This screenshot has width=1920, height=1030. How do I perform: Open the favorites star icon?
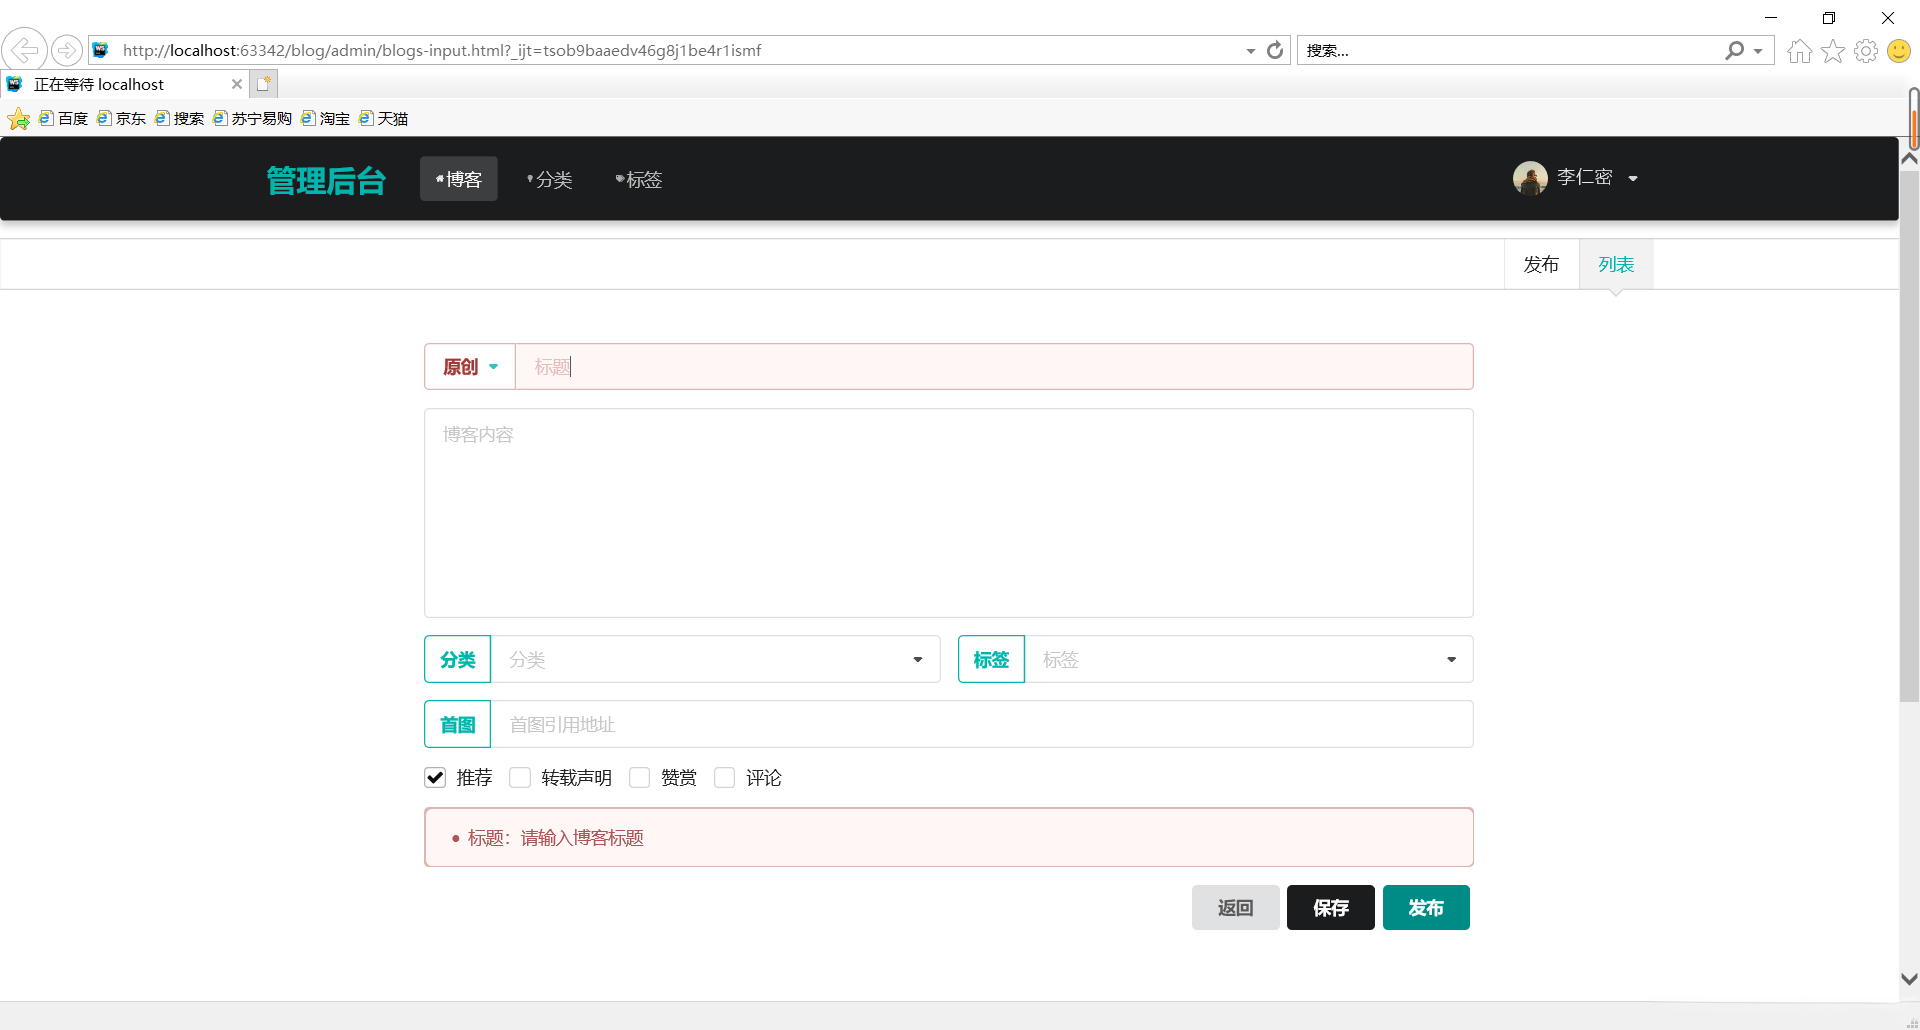pyautogui.click(x=1833, y=51)
